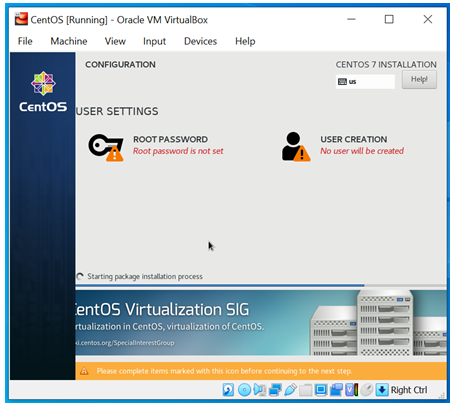This screenshot has height=406, width=454.
Task: Click the warning triangle in orange bar
Action: 84,371
